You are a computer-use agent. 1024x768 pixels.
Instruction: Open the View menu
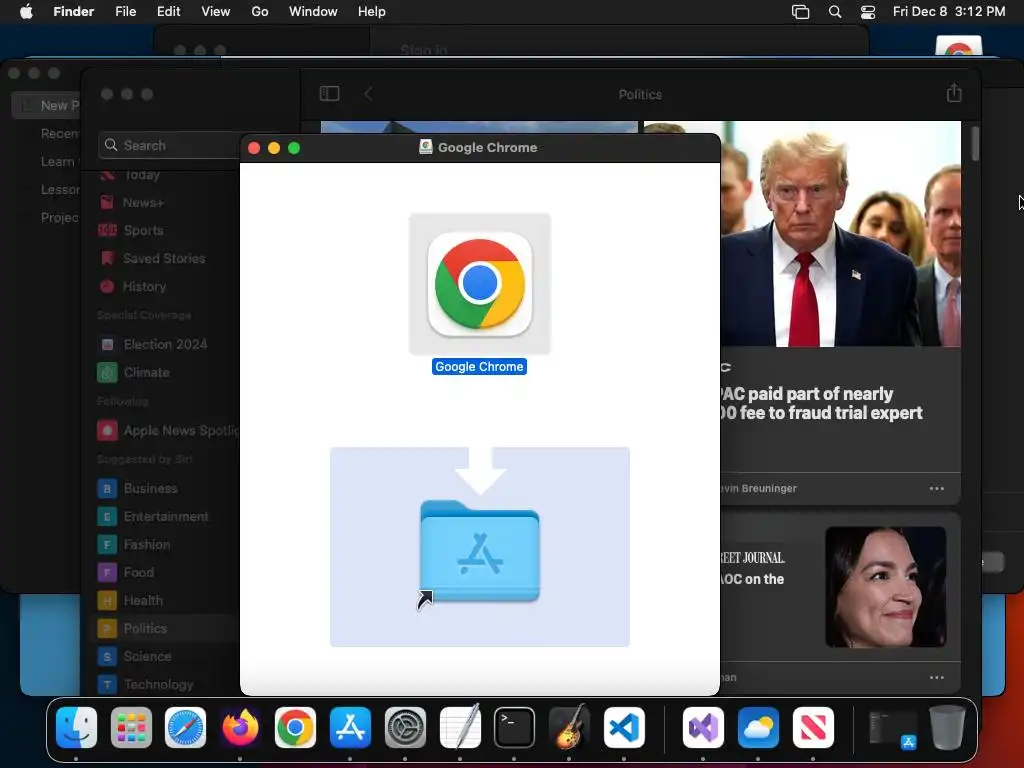pyautogui.click(x=216, y=12)
